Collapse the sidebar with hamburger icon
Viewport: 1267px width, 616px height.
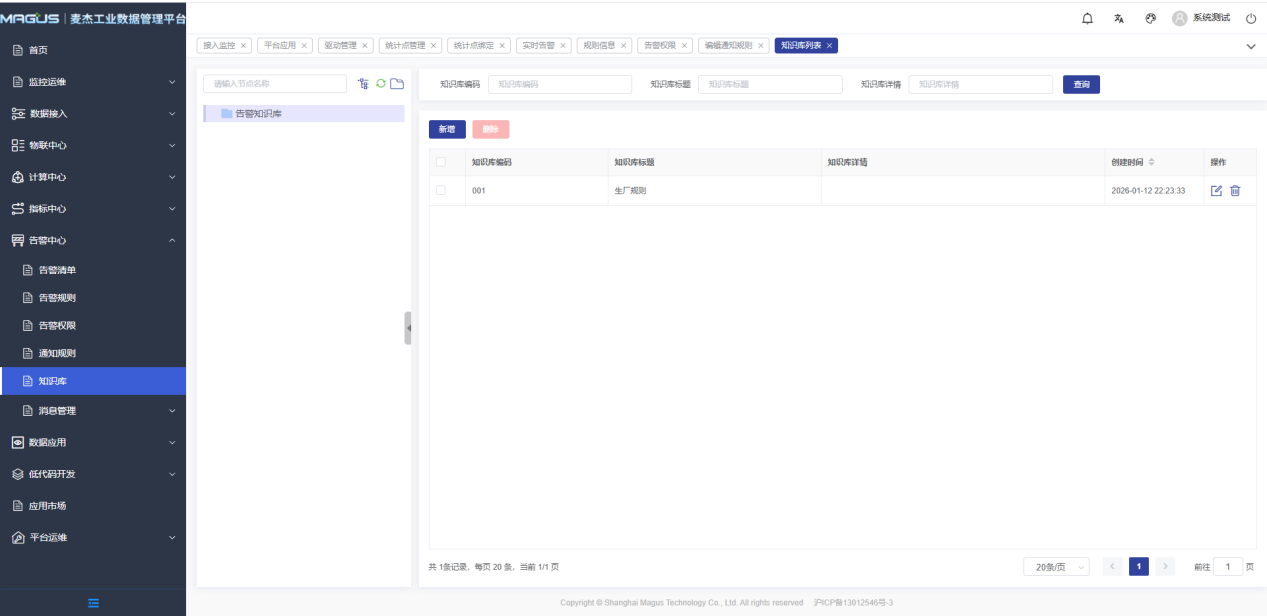pyautogui.click(x=93, y=602)
